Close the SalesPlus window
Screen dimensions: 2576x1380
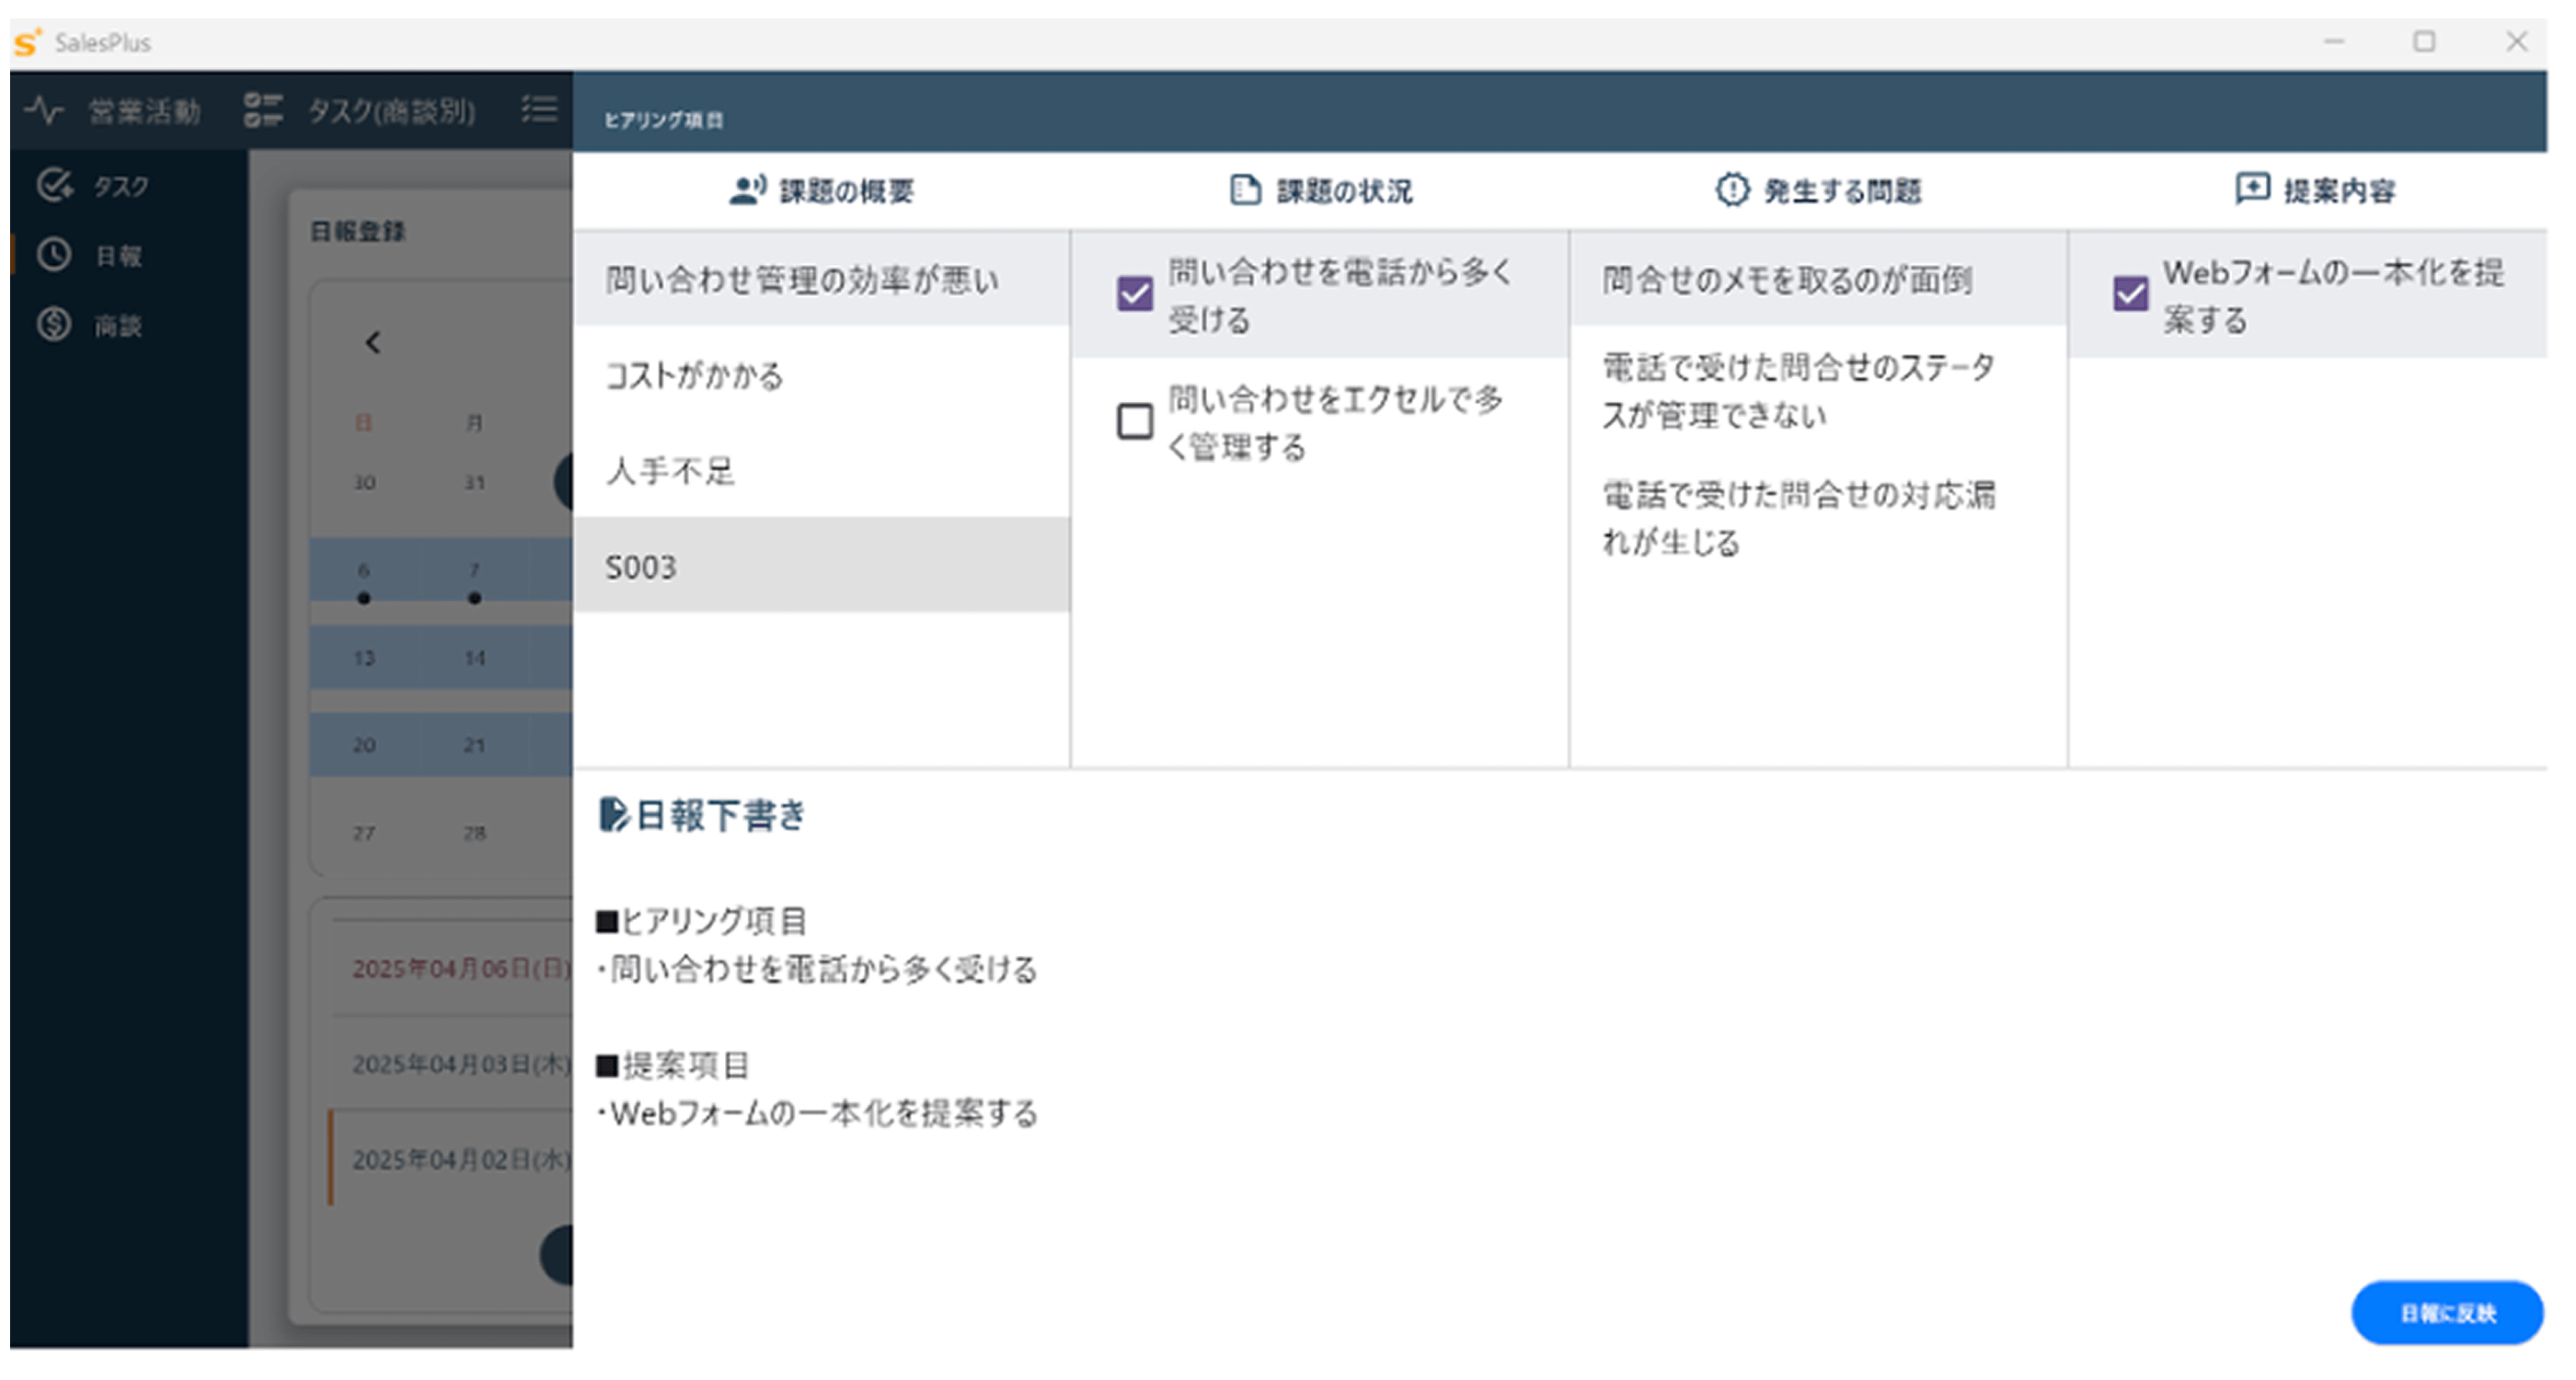[x=2517, y=42]
